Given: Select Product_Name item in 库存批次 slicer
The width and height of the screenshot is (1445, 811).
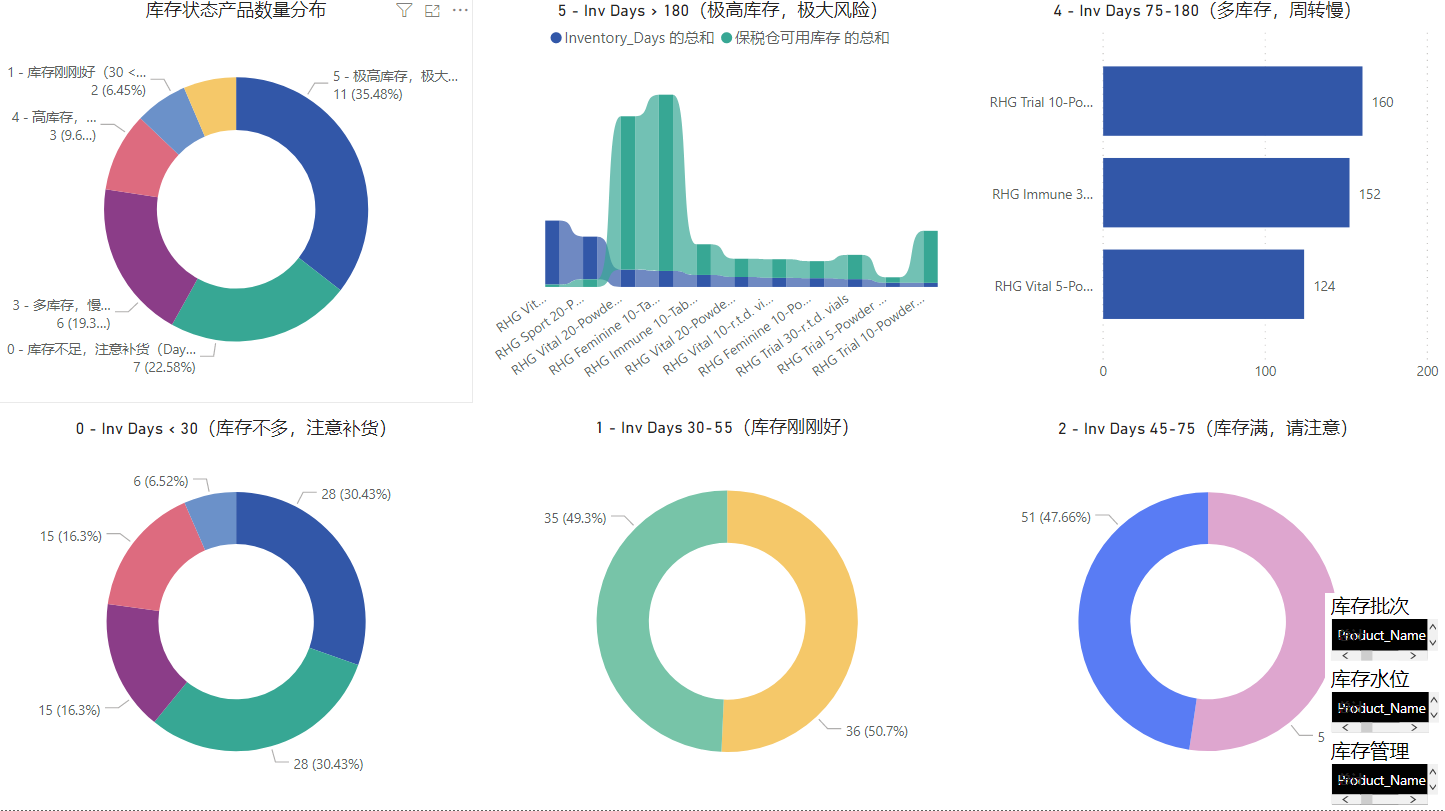Looking at the screenshot, I should point(1380,635).
